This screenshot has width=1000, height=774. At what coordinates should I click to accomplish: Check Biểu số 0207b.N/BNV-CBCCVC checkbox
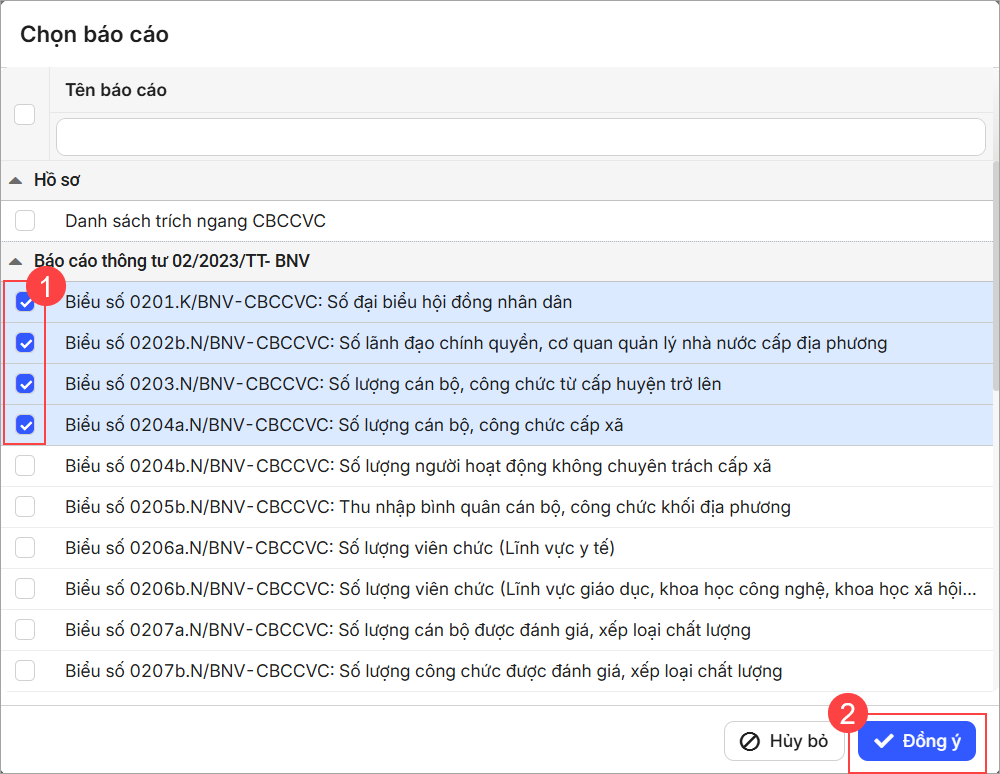click(25, 670)
